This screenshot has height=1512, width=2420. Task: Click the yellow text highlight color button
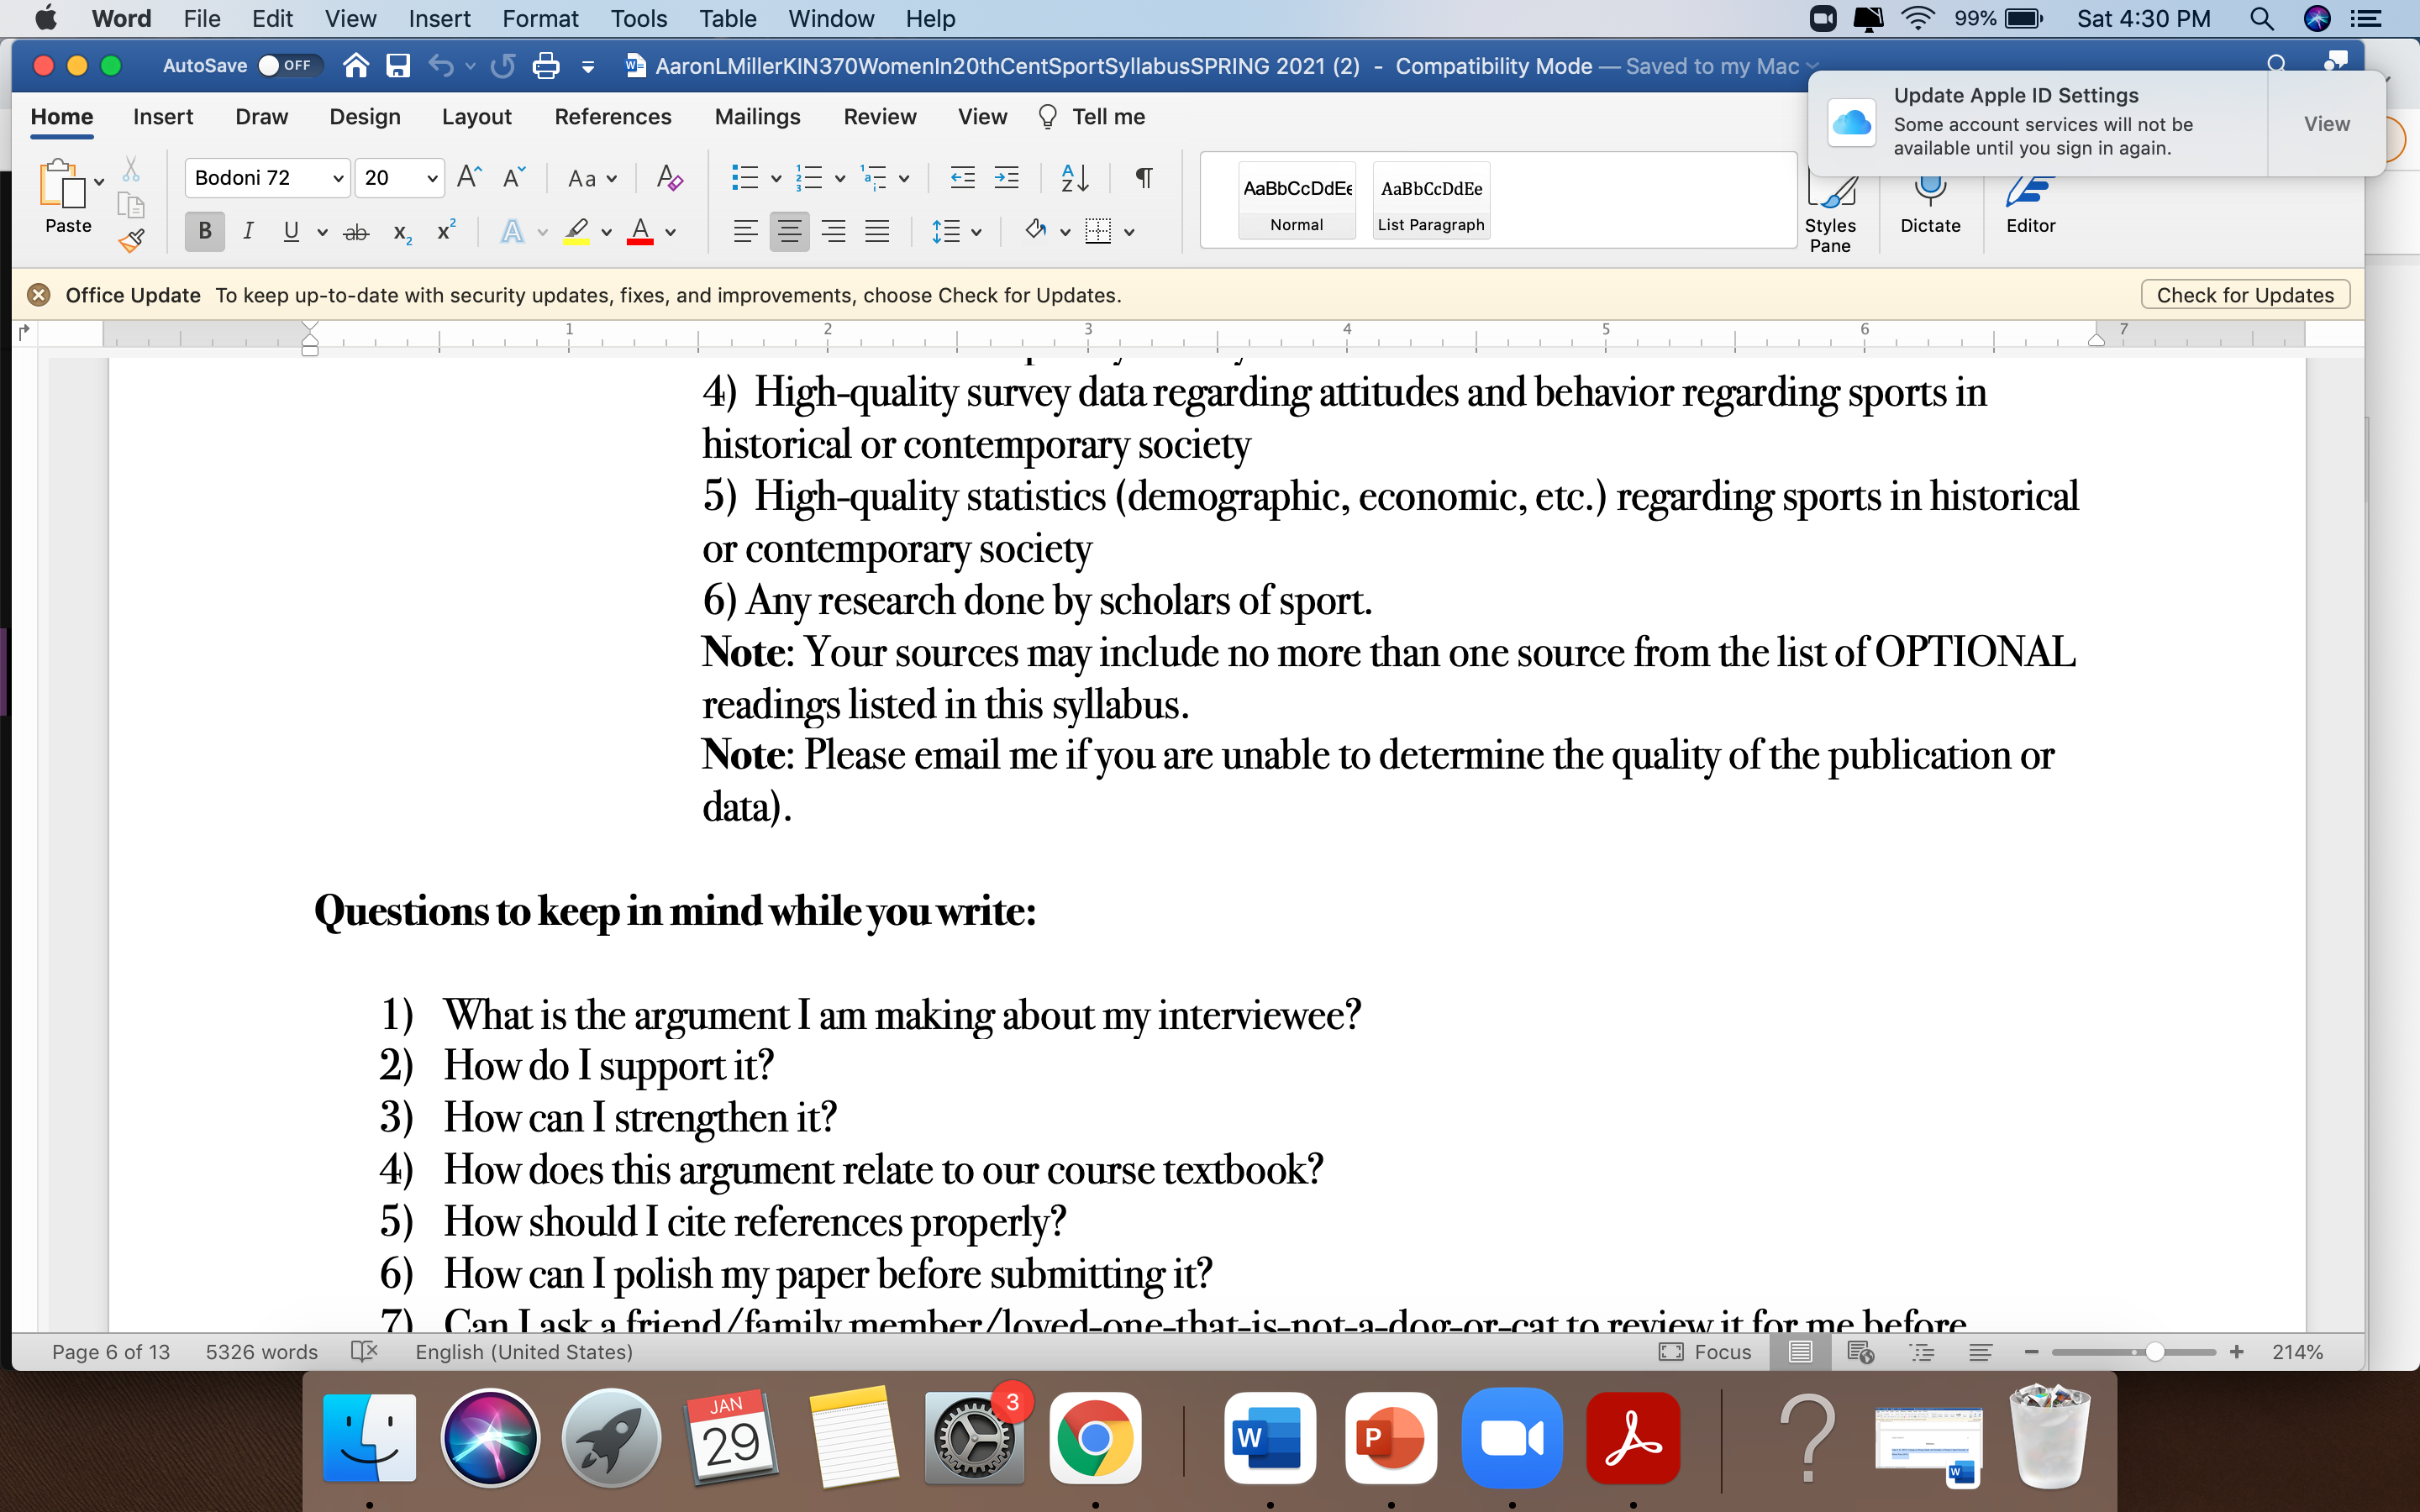click(x=576, y=232)
